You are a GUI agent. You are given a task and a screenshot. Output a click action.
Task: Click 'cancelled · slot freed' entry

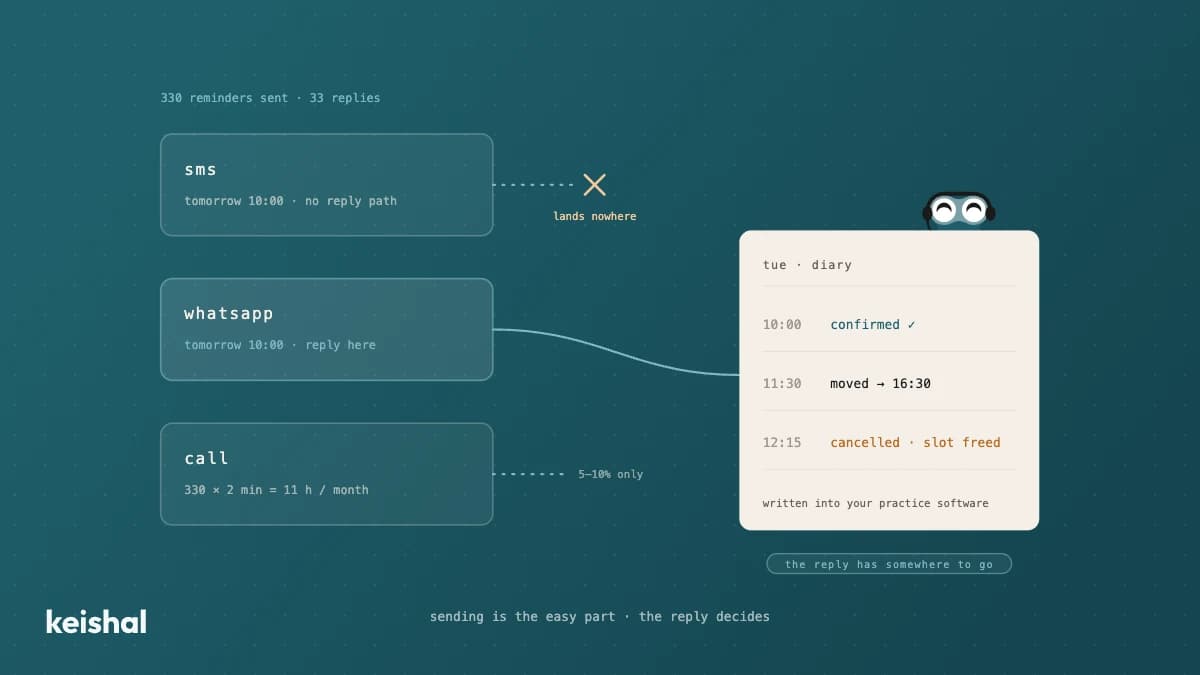(915, 443)
